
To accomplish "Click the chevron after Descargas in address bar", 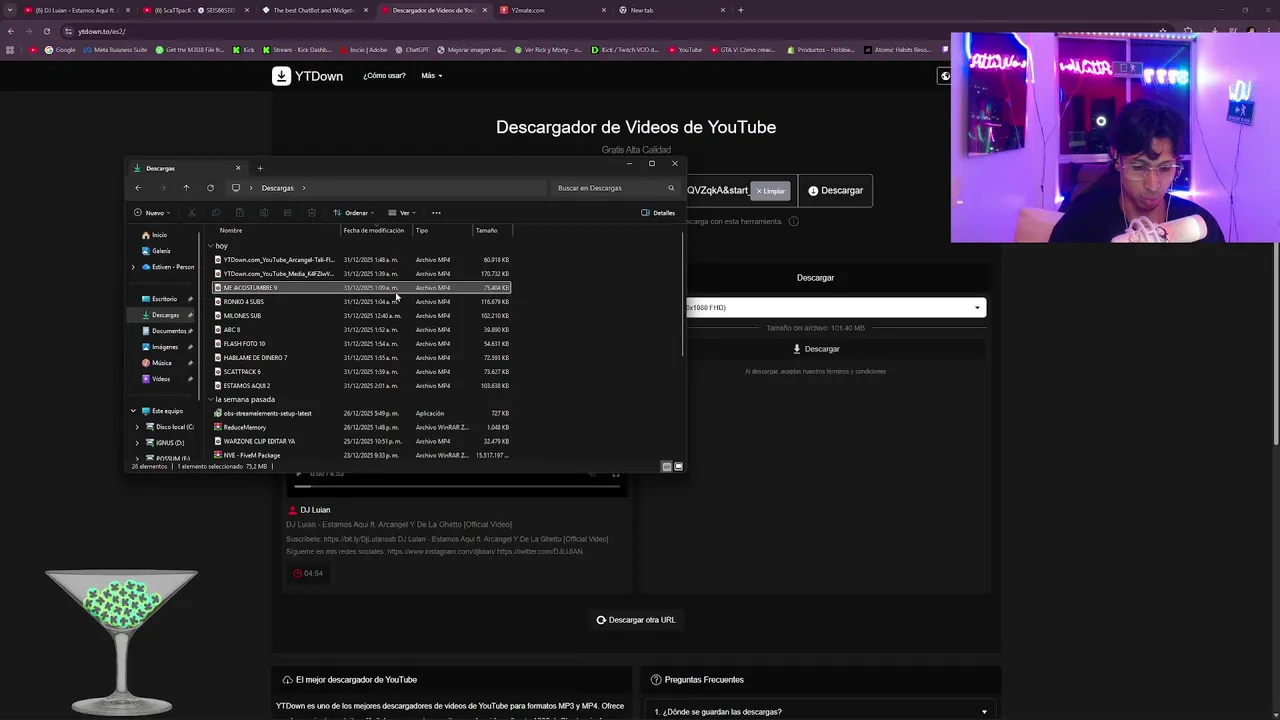I will pyautogui.click(x=304, y=188).
